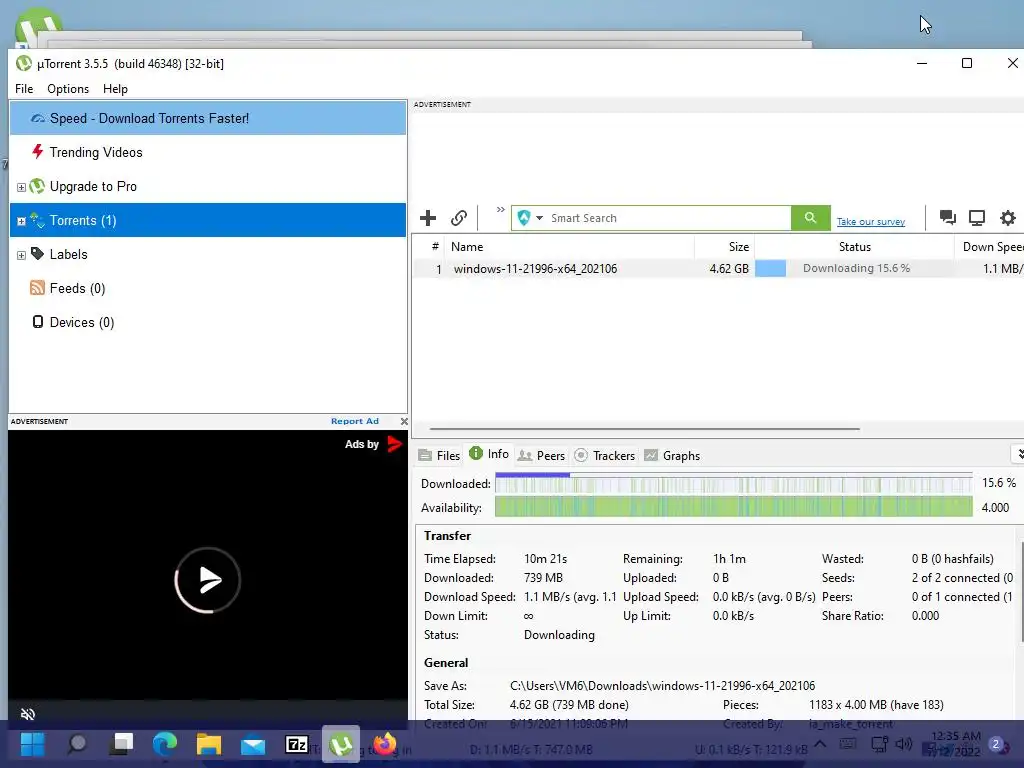Click the chat bubbles toolbar icon
This screenshot has height=768, width=1024.
point(948,217)
